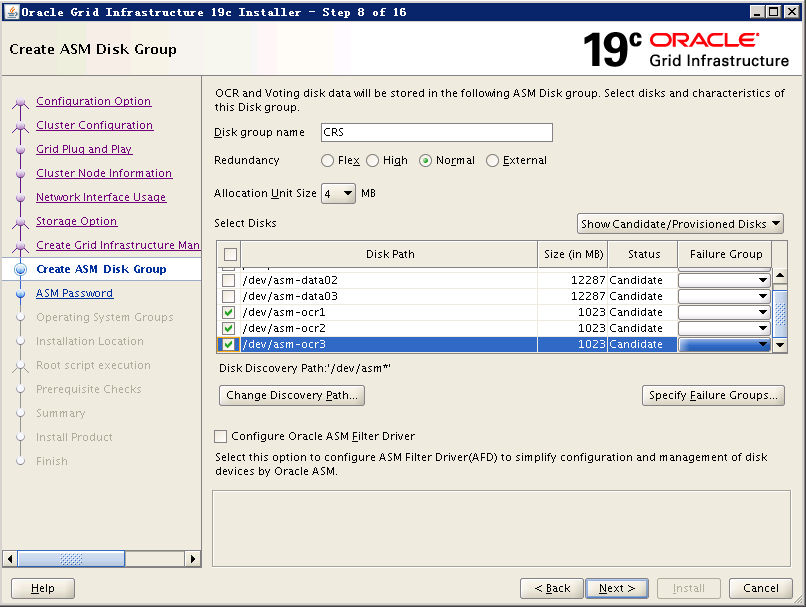Open Failure Group dropdown for /dev/asm-data03
The height and width of the screenshot is (608, 806).
click(x=724, y=296)
